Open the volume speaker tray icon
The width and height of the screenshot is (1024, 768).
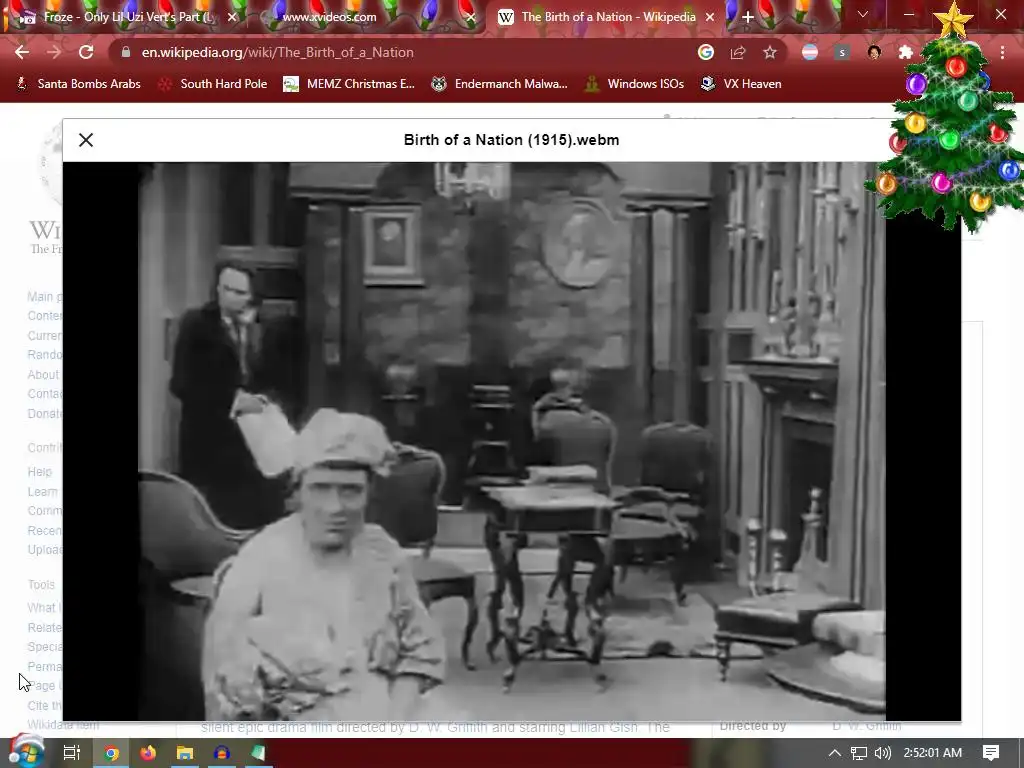pyautogui.click(x=883, y=753)
